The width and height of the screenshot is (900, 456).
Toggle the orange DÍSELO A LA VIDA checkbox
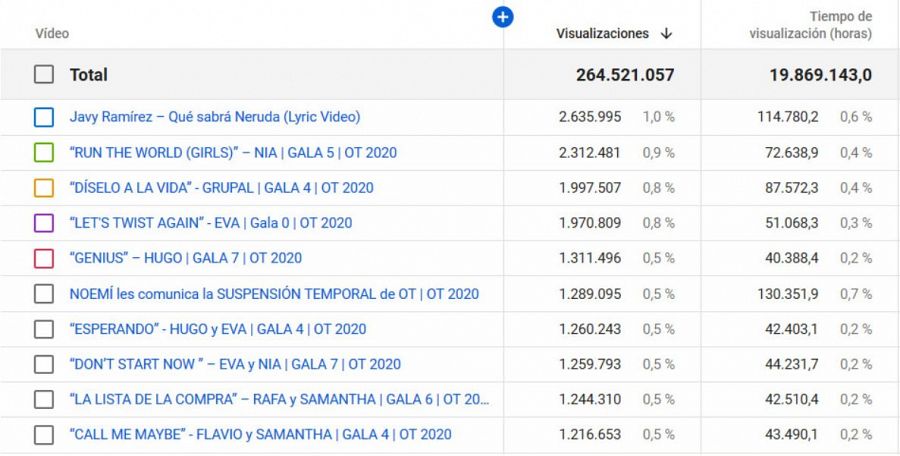[44, 188]
